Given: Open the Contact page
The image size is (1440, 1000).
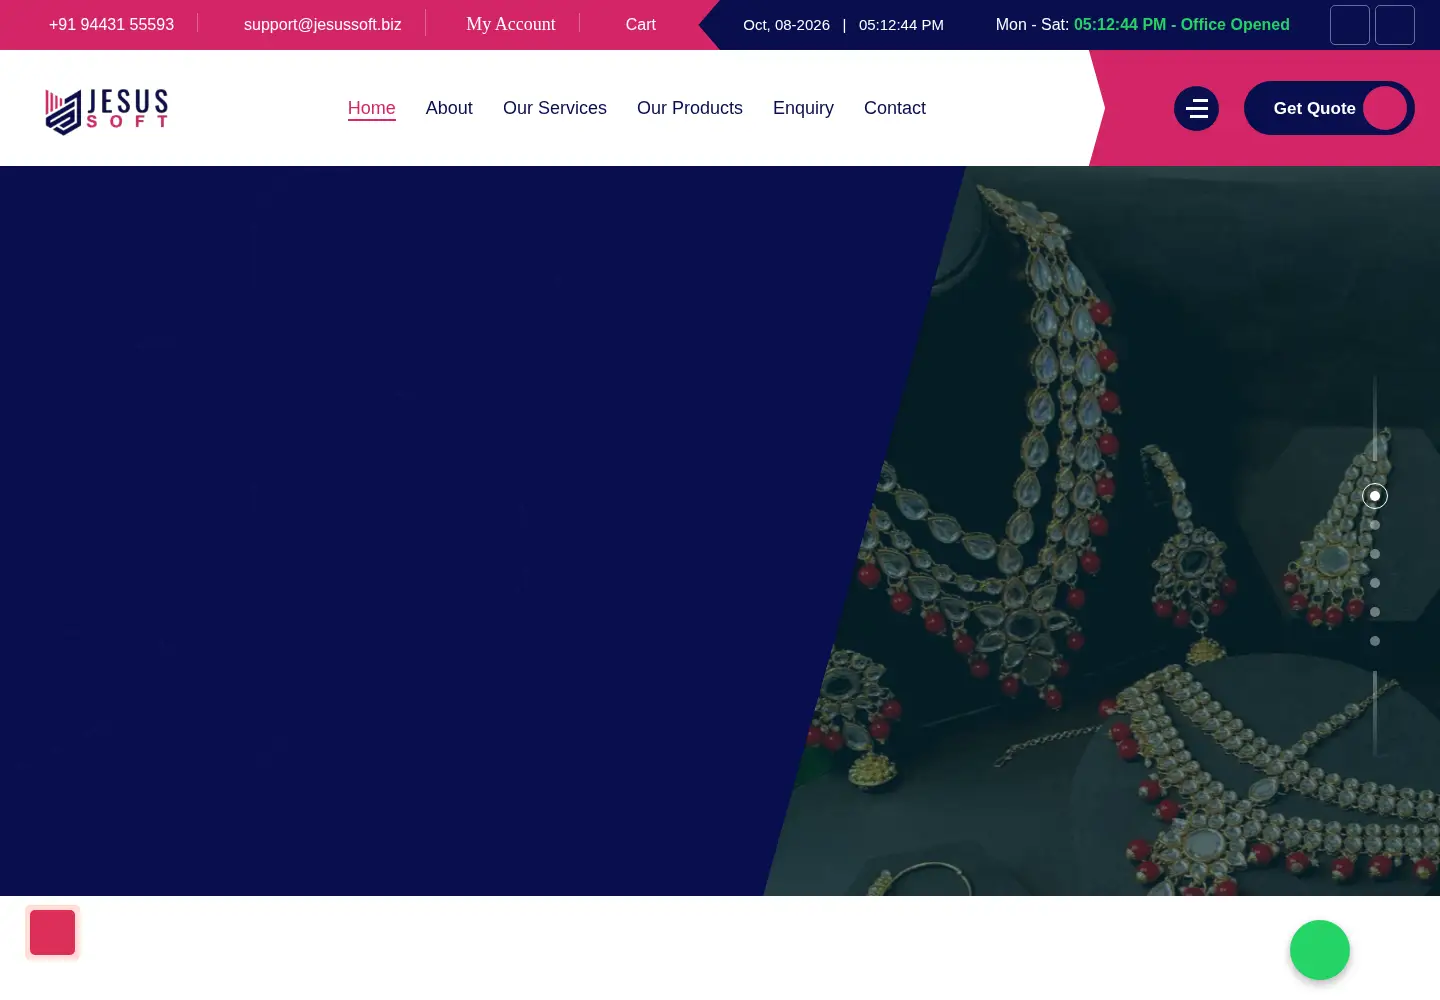Looking at the screenshot, I should point(895,108).
